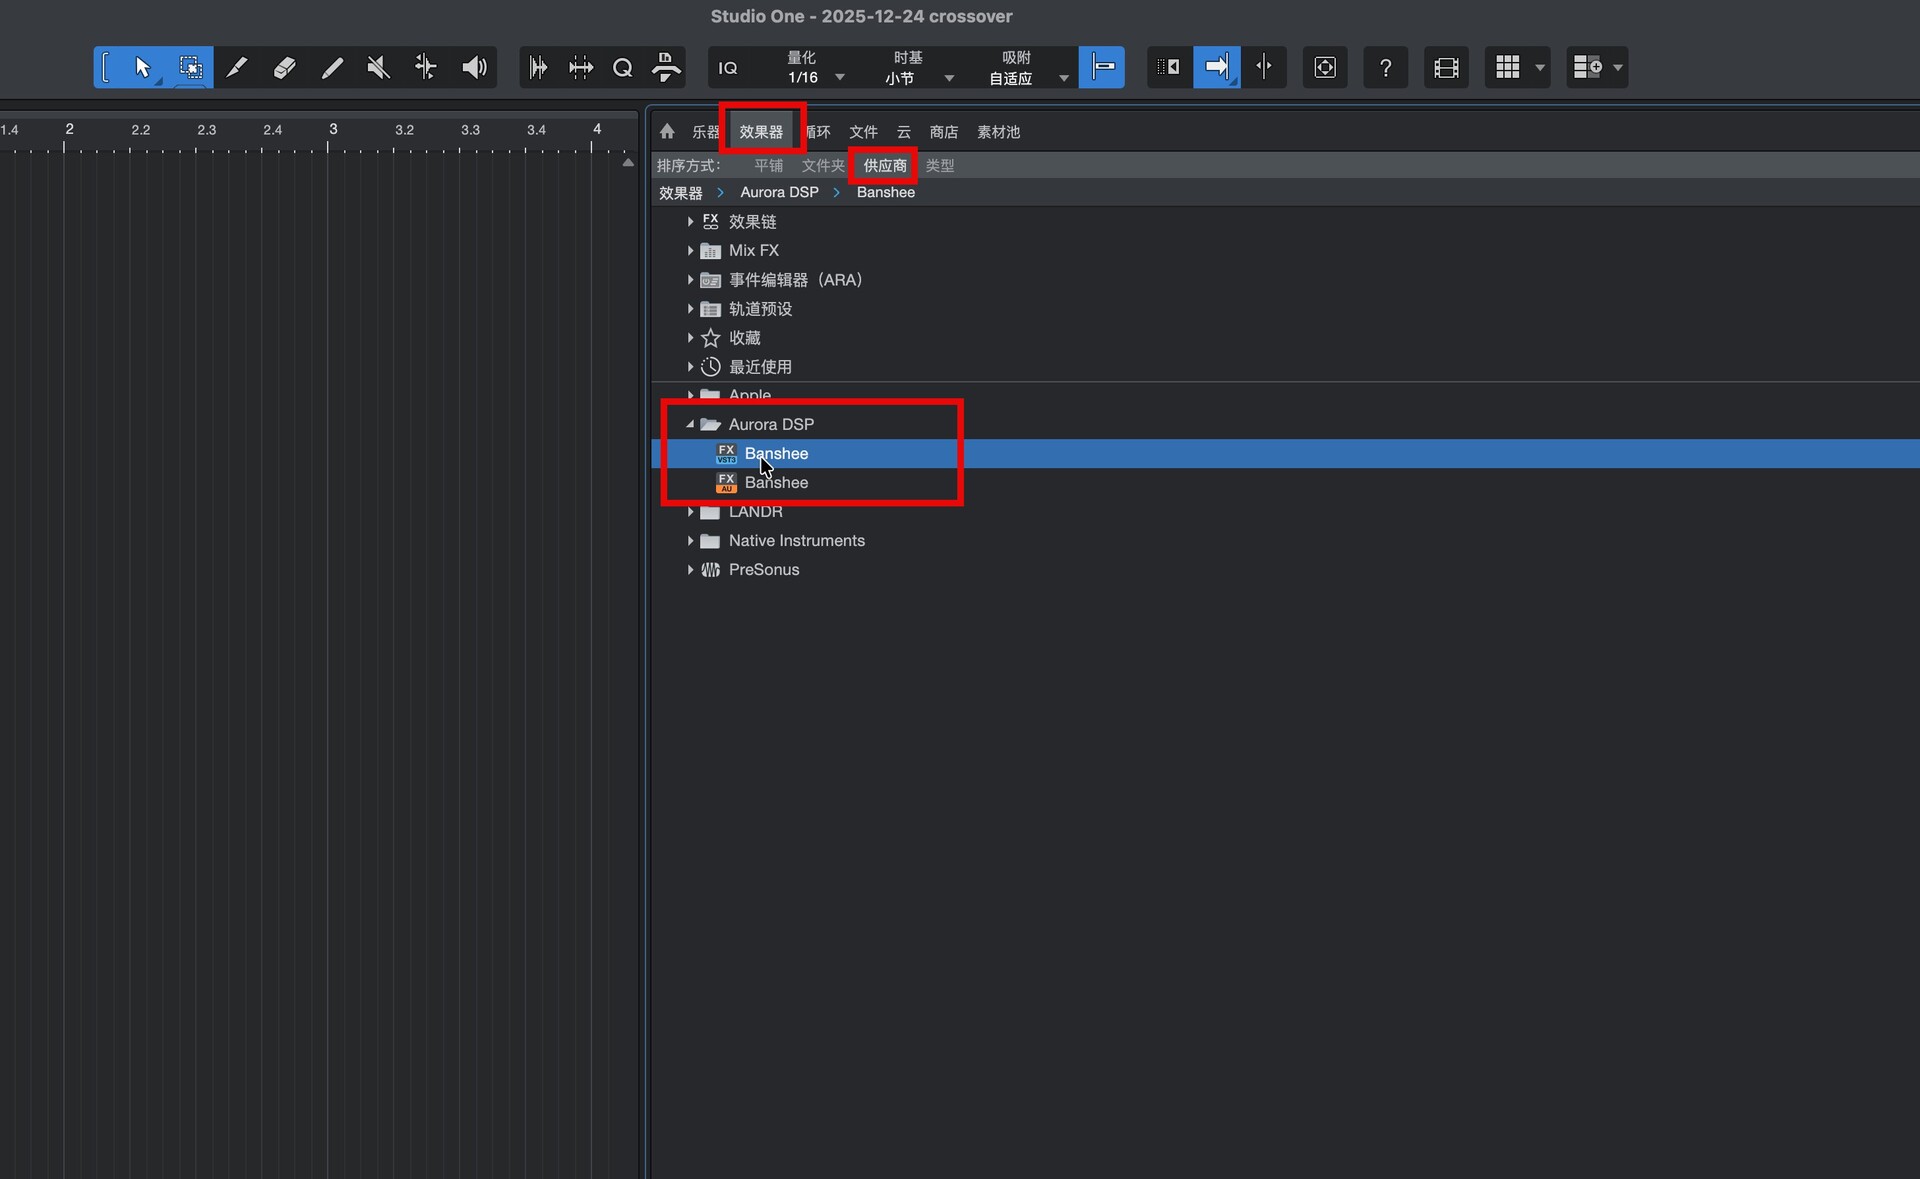Collapse the Aurora DSP folder
Image resolution: width=1920 pixels, height=1179 pixels.
coord(690,424)
